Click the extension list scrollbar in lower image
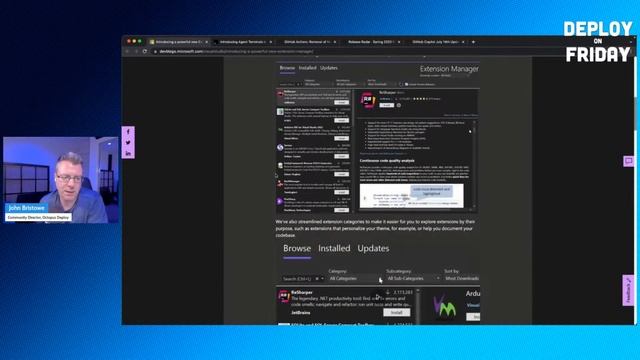The image size is (640, 360). pos(418,306)
